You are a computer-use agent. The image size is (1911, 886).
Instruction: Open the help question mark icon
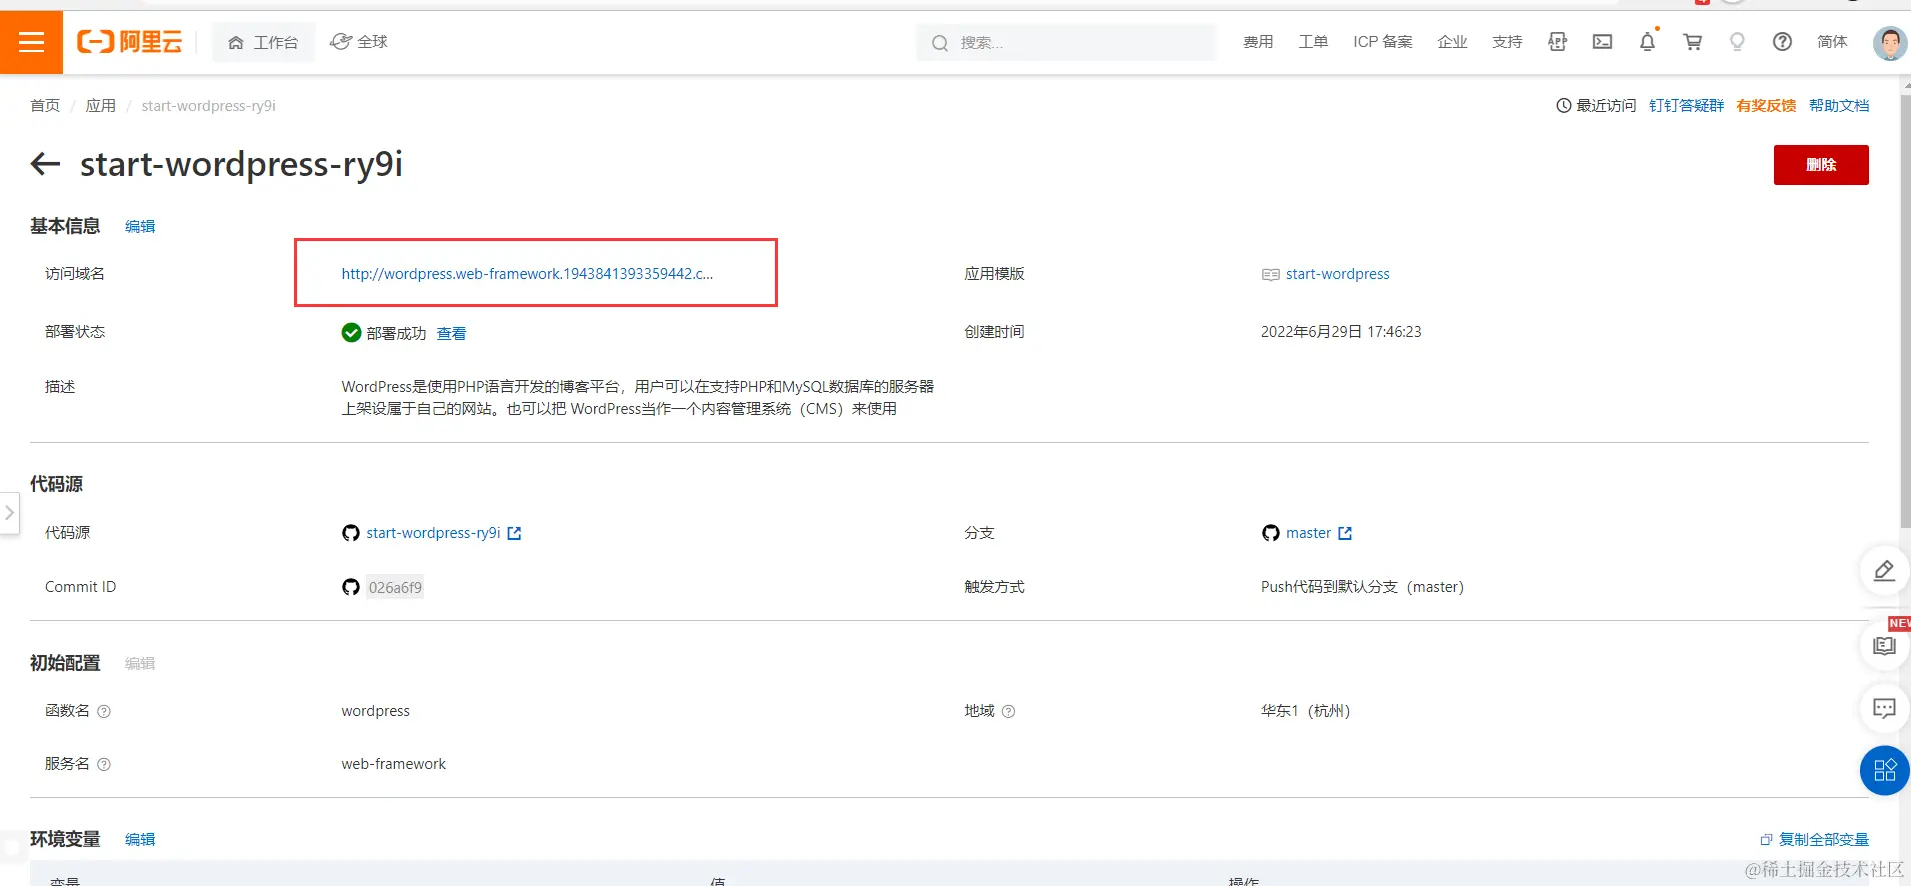point(1782,42)
